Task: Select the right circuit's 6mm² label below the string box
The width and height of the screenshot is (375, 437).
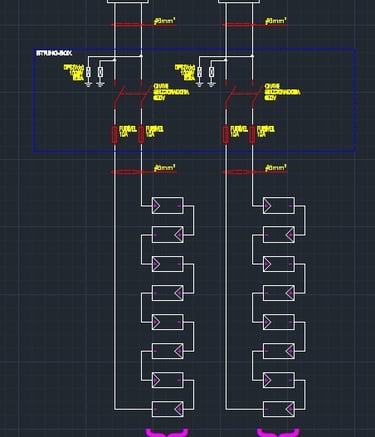Action: tap(276, 168)
